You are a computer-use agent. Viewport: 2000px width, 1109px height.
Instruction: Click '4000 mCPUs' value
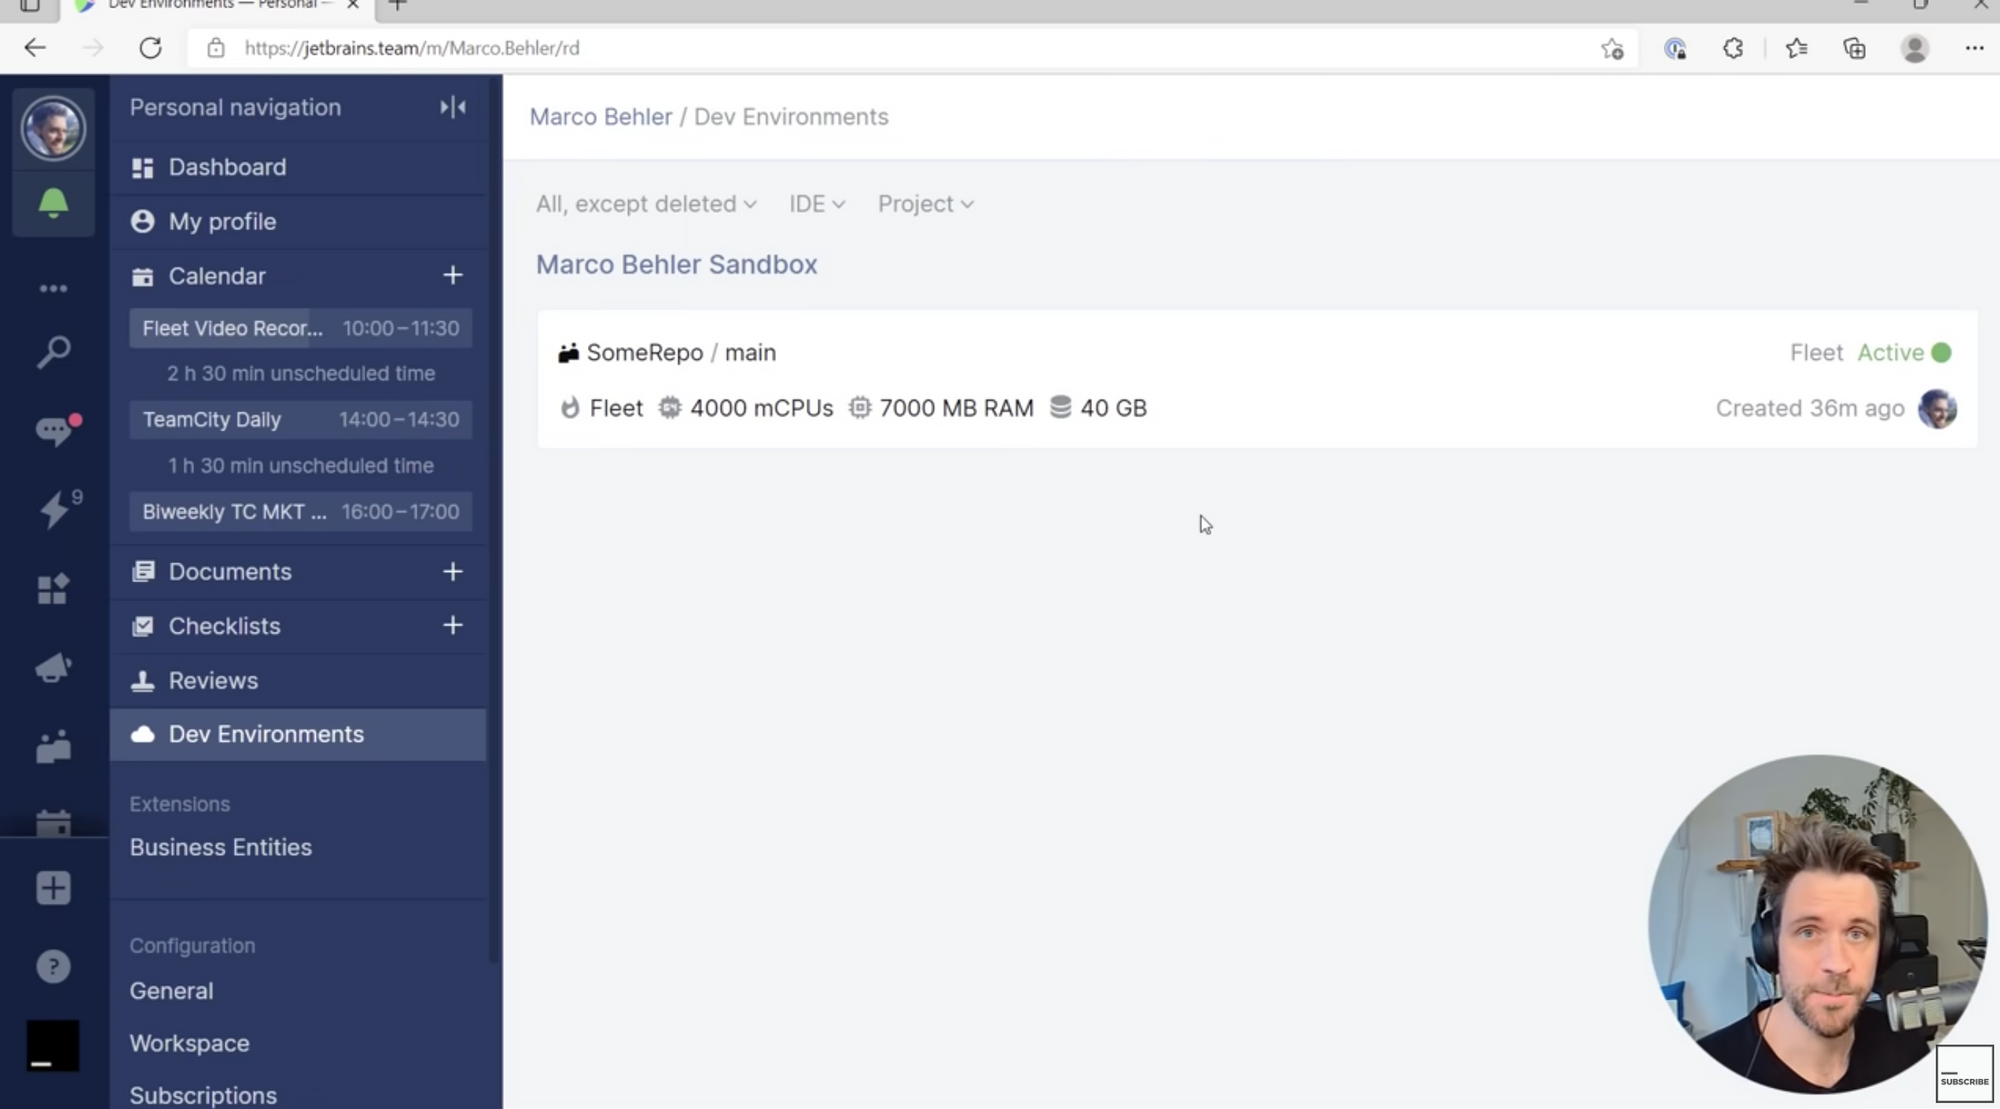[x=761, y=408]
